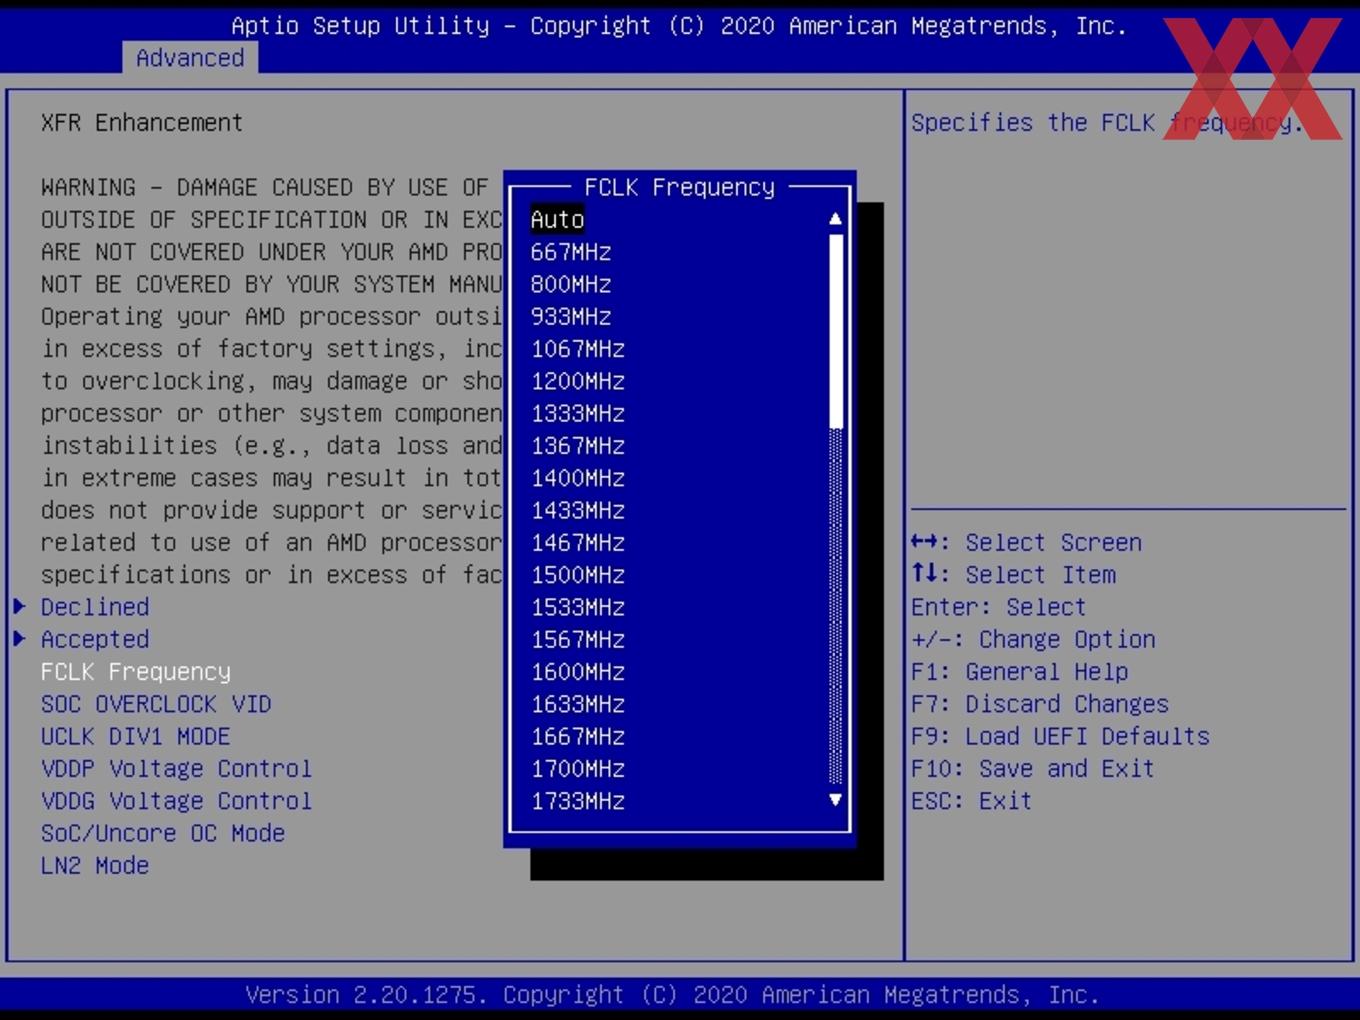Choose 667MHz FCLK frequency
1360x1020 pixels.
pos(571,252)
